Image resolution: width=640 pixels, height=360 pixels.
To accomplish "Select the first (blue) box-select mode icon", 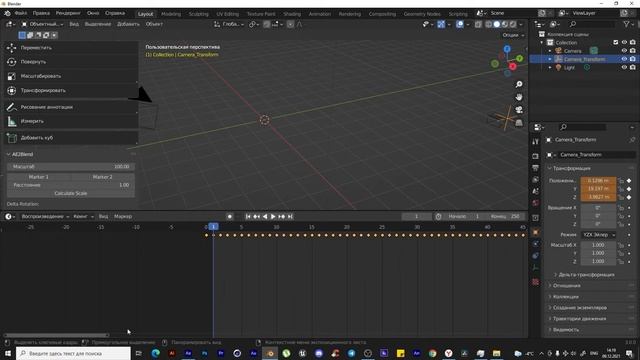I will [22, 35].
